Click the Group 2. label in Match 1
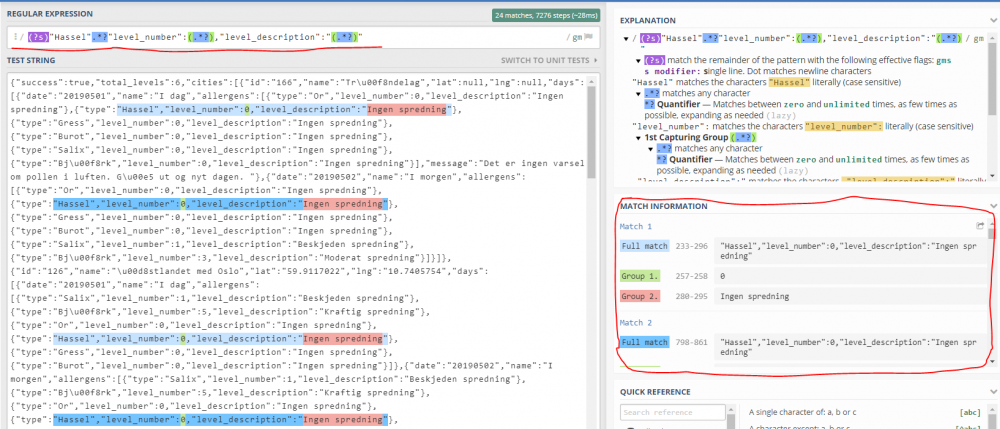The height and width of the screenshot is (429, 1000). [x=639, y=296]
